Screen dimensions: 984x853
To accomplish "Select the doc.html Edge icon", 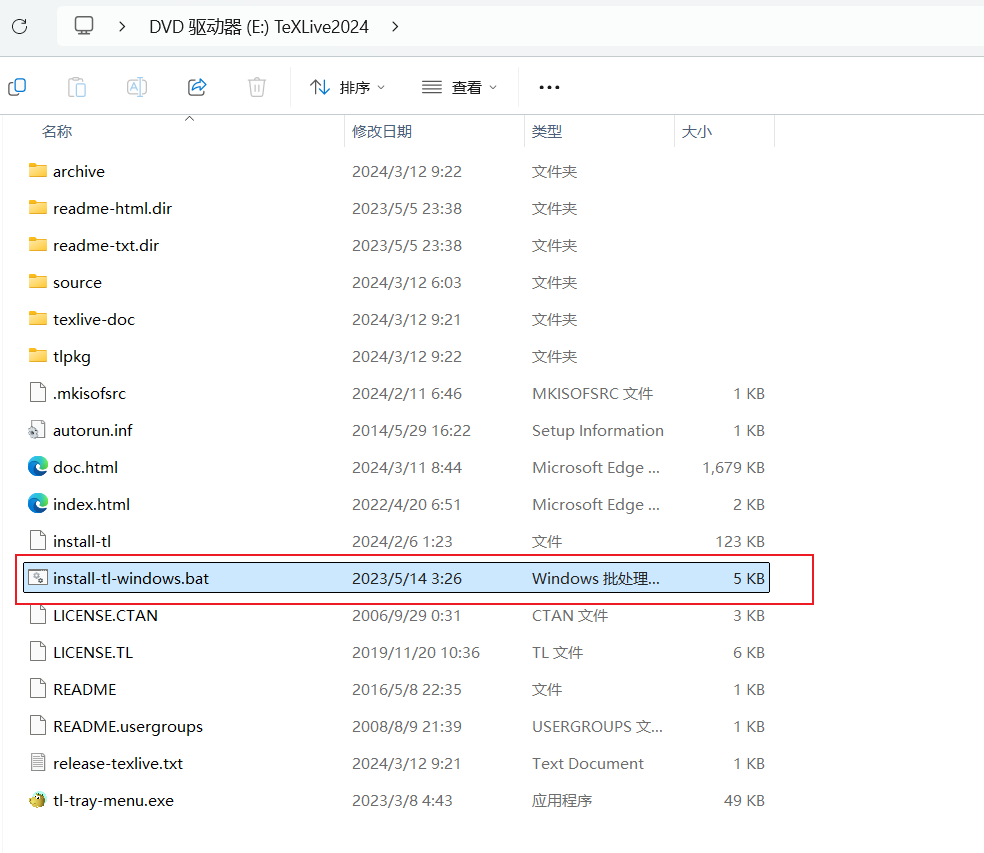I will (38, 466).
